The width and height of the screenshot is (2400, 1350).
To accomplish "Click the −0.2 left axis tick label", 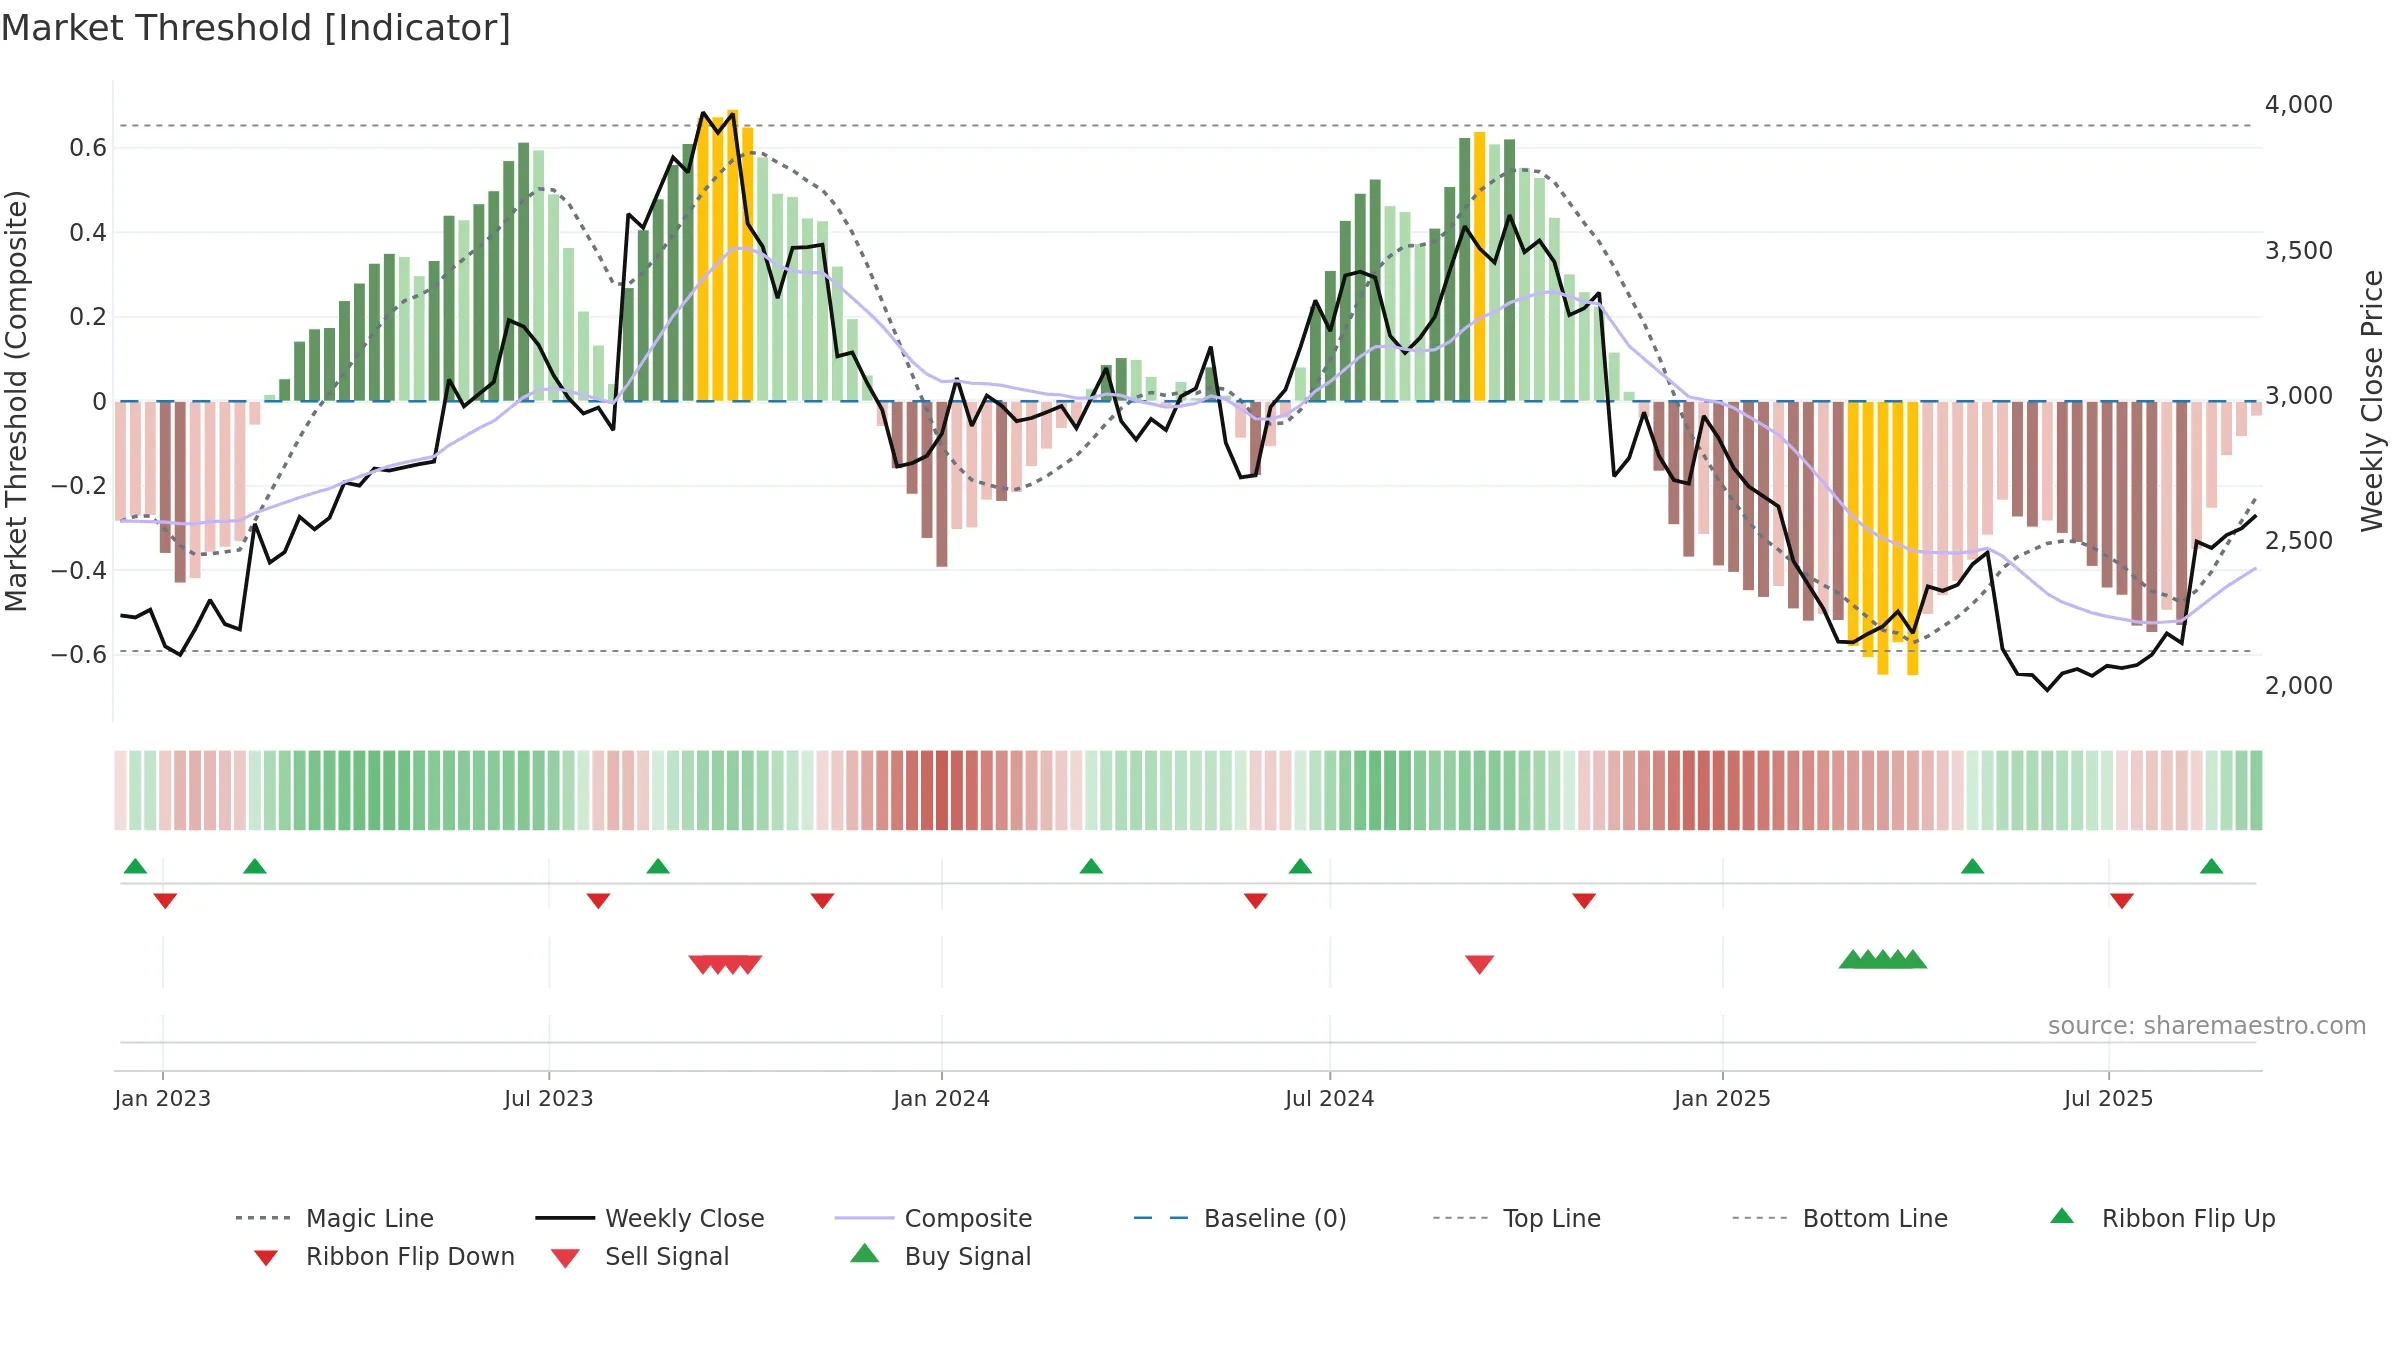I will pyautogui.click(x=78, y=486).
